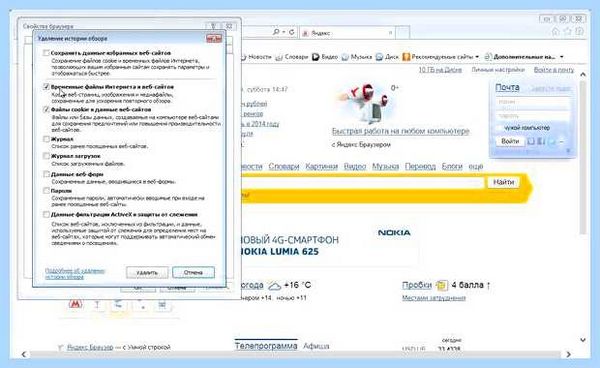The height and width of the screenshot is (368, 600).
Task: Click the password field in Почта box
Action: pyautogui.click(x=533, y=116)
